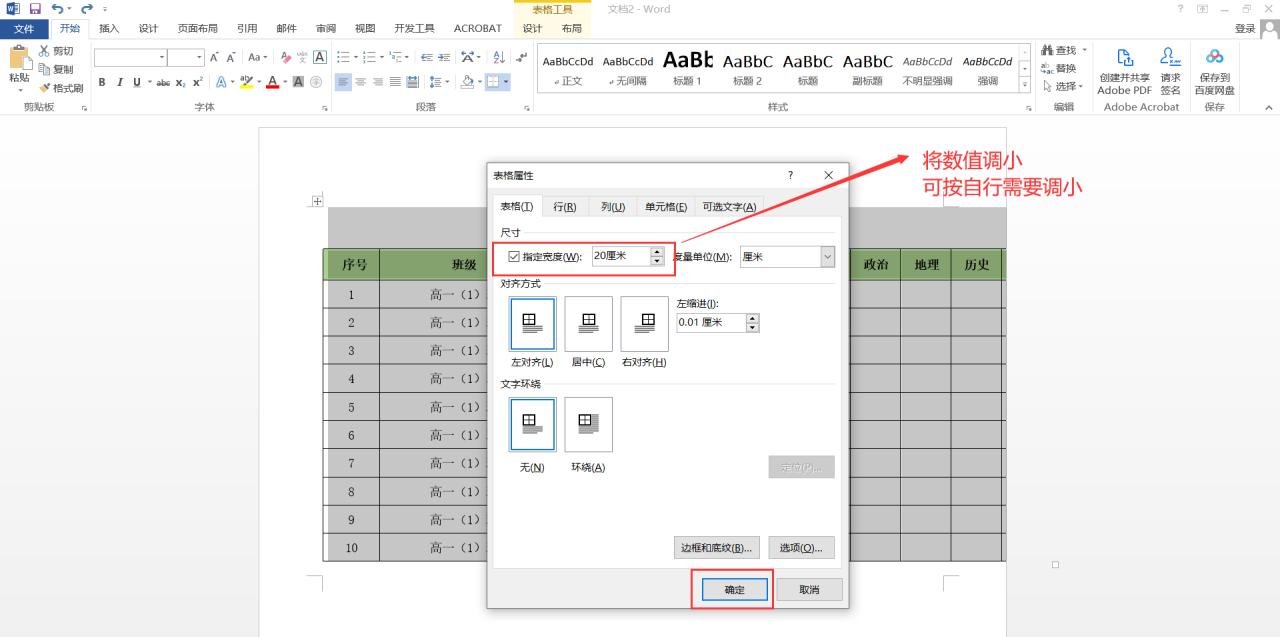Image resolution: width=1280 pixels, height=637 pixels.
Task: Apply red font color swatch
Action: (x=273, y=82)
